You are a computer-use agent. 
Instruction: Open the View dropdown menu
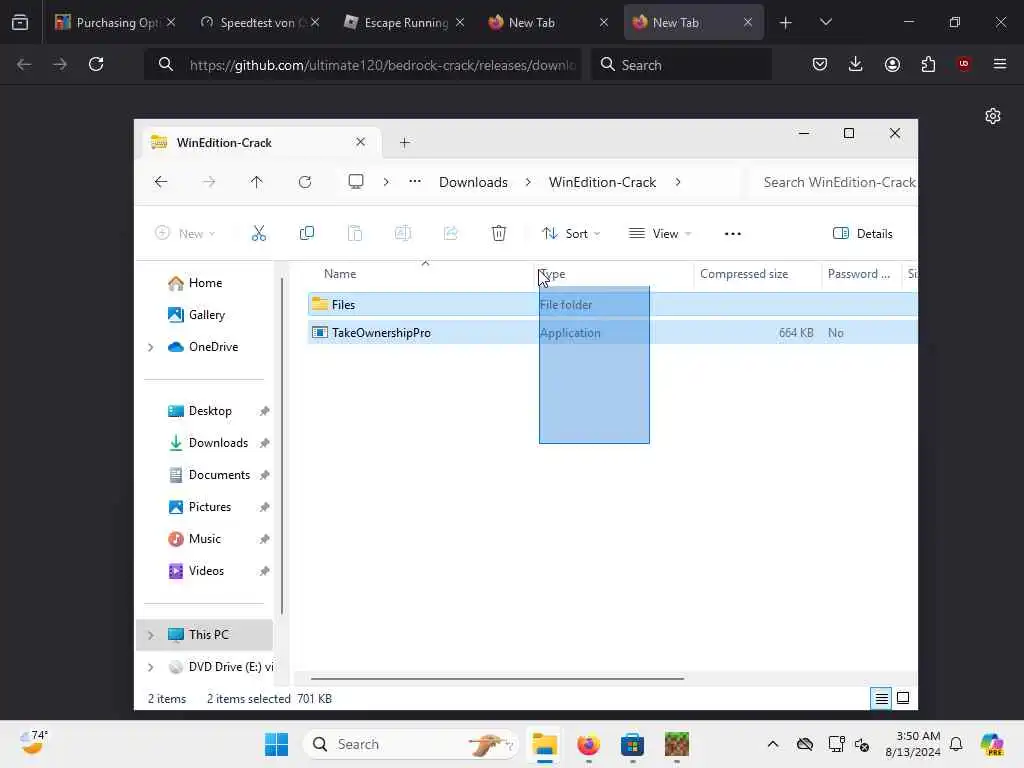[x=660, y=233]
